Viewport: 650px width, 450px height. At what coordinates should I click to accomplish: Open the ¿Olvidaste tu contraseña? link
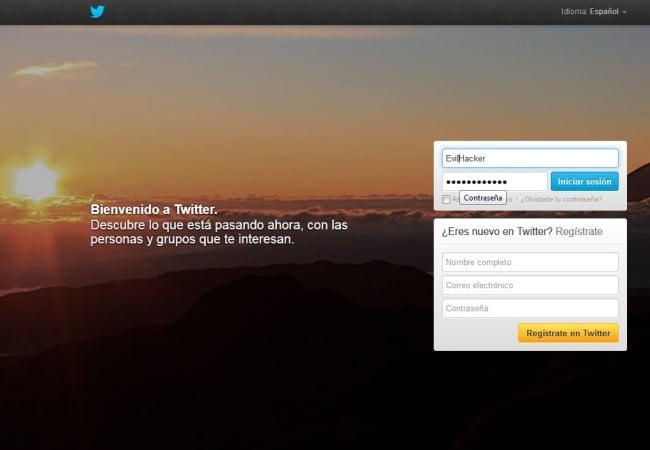point(562,199)
